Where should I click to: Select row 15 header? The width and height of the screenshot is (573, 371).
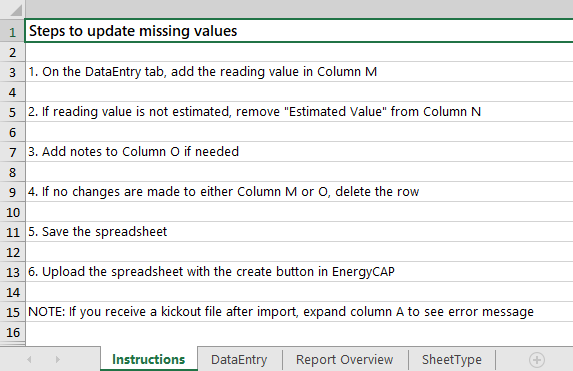[x=12, y=312]
